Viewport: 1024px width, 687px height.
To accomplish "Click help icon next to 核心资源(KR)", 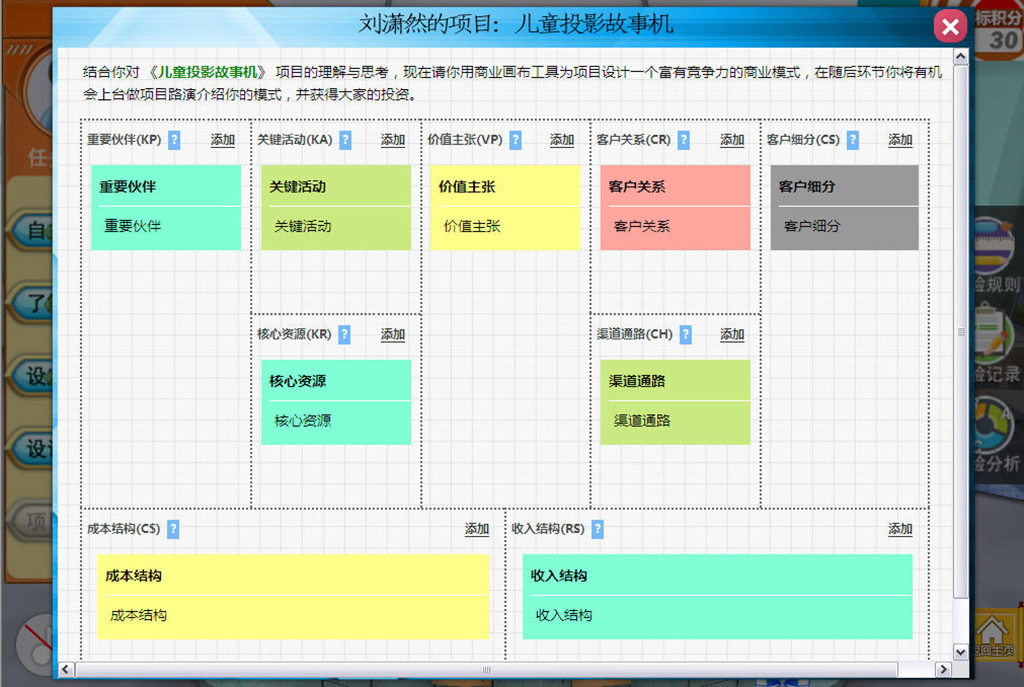I will (x=344, y=334).
